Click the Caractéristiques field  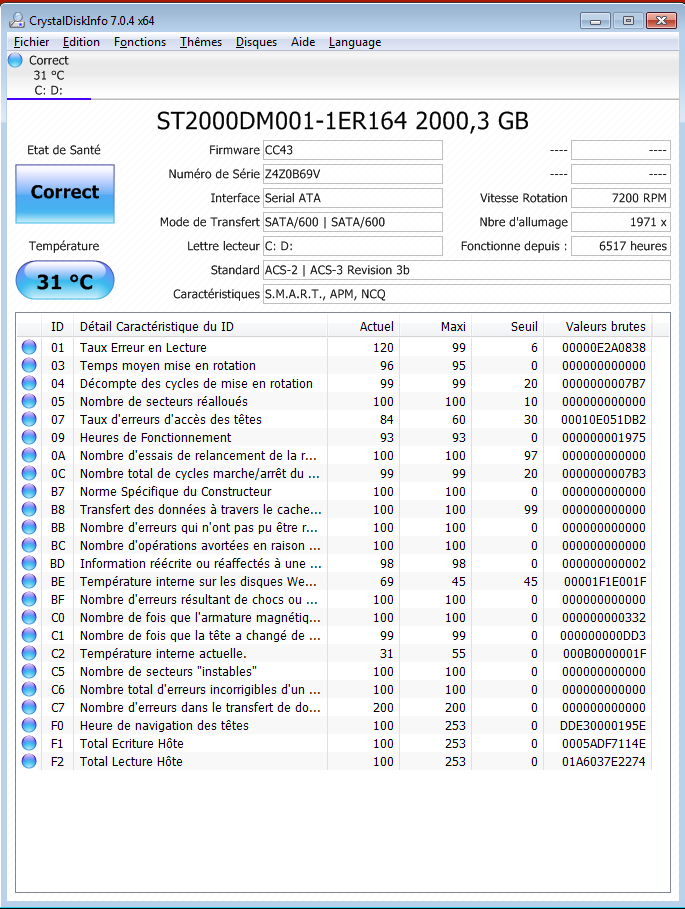pos(467,294)
